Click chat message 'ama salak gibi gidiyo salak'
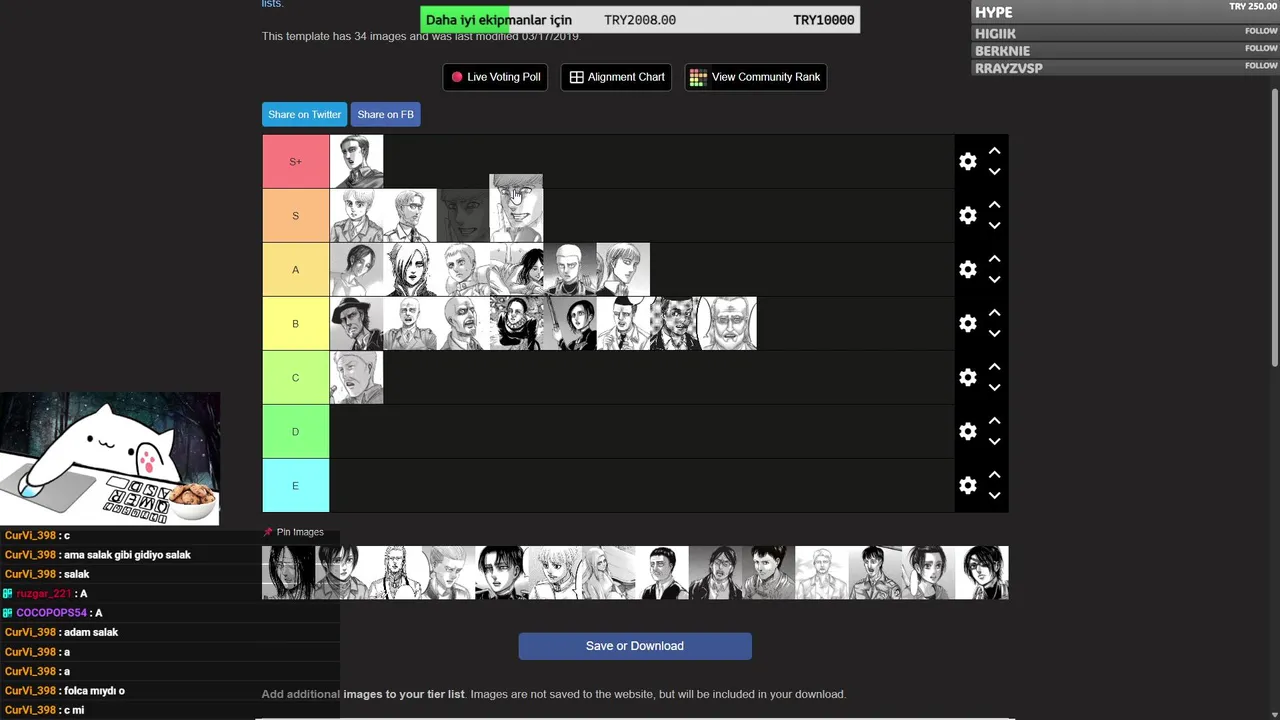Image resolution: width=1280 pixels, height=720 pixels. point(127,555)
